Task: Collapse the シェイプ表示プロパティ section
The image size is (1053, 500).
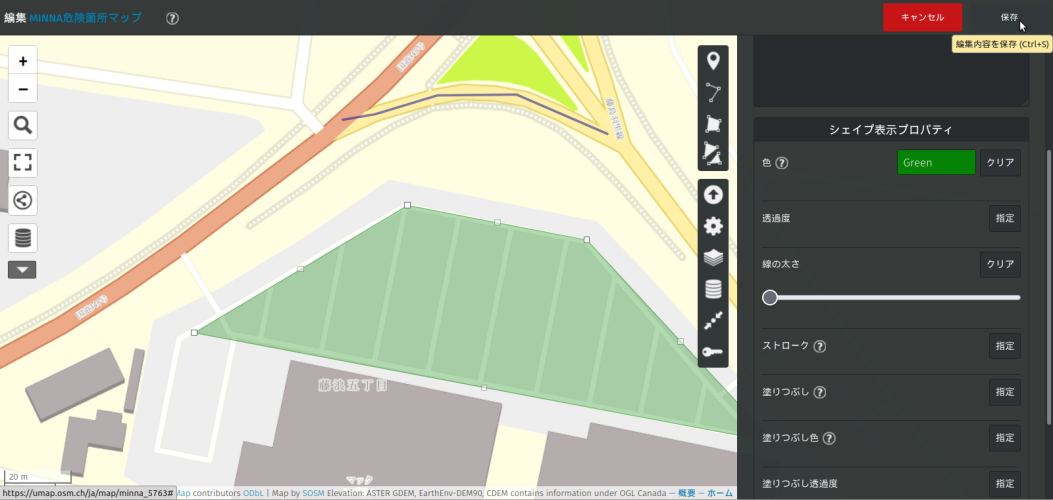Action: [x=890, y=130]
